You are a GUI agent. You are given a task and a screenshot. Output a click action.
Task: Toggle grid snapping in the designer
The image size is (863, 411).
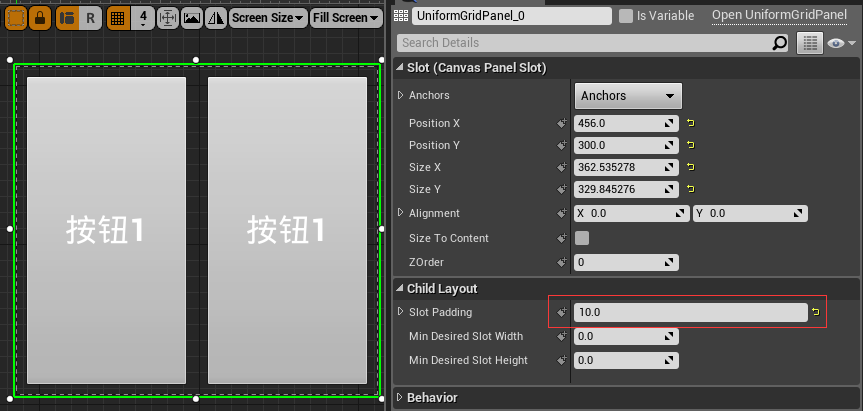[117, 18]
